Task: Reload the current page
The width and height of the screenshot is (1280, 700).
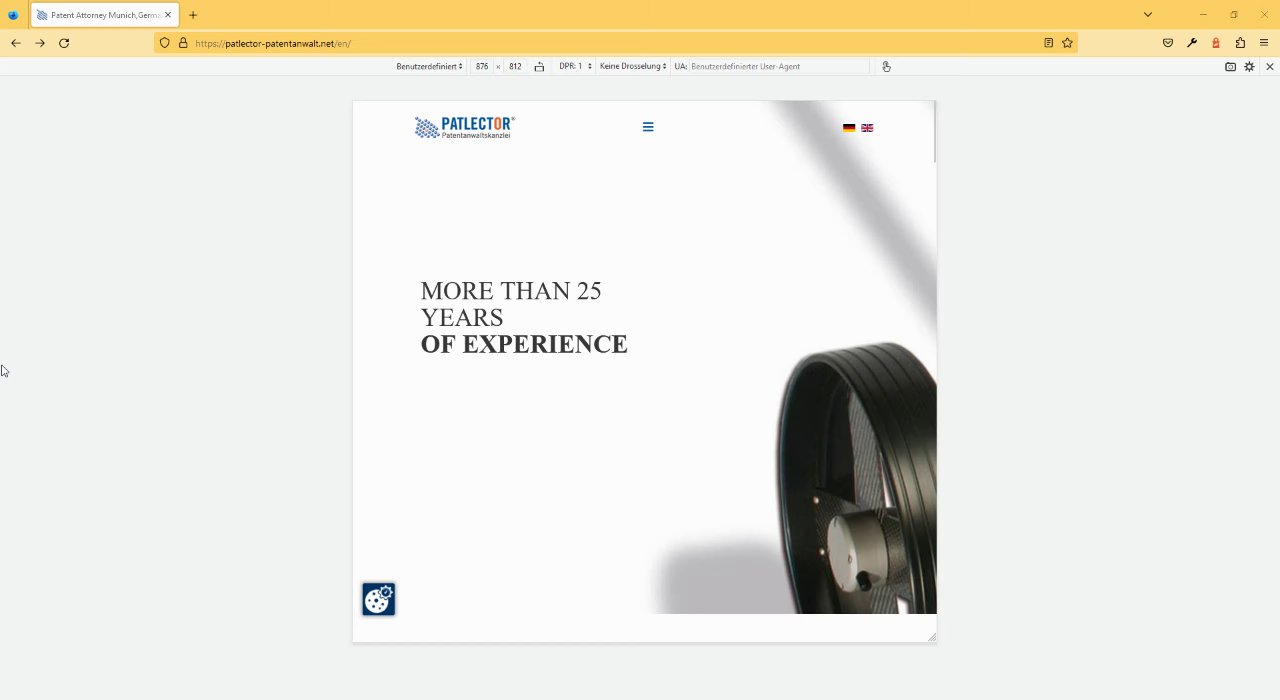Action: 64,43
